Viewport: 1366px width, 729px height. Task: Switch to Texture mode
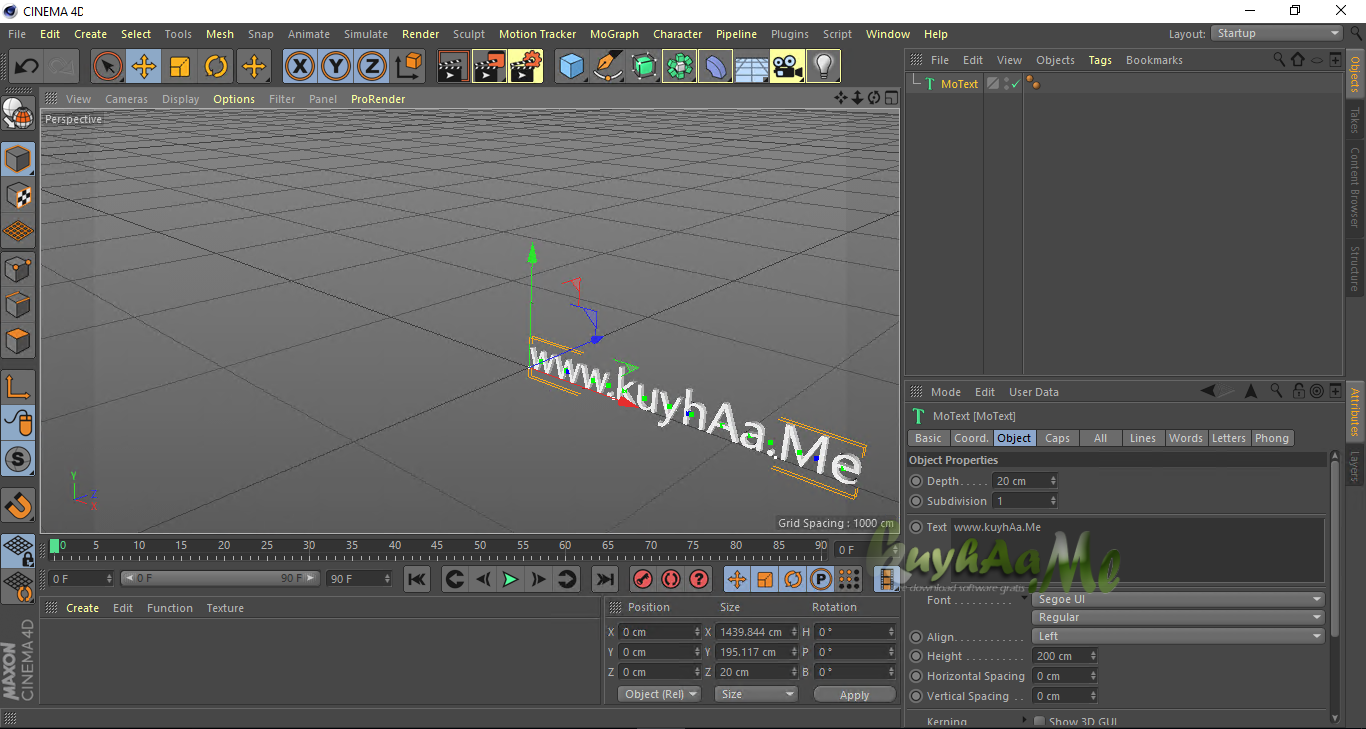coord(18,195)
